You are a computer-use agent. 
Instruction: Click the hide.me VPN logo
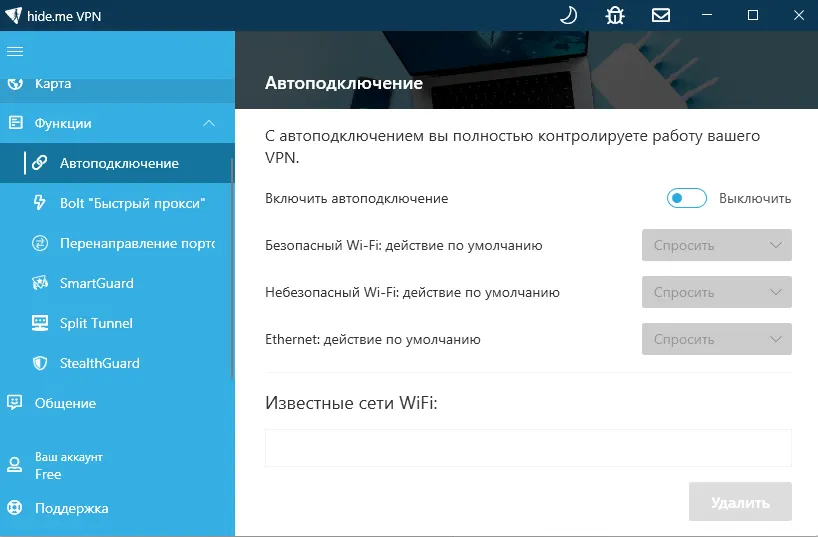(x=13, y=16)
